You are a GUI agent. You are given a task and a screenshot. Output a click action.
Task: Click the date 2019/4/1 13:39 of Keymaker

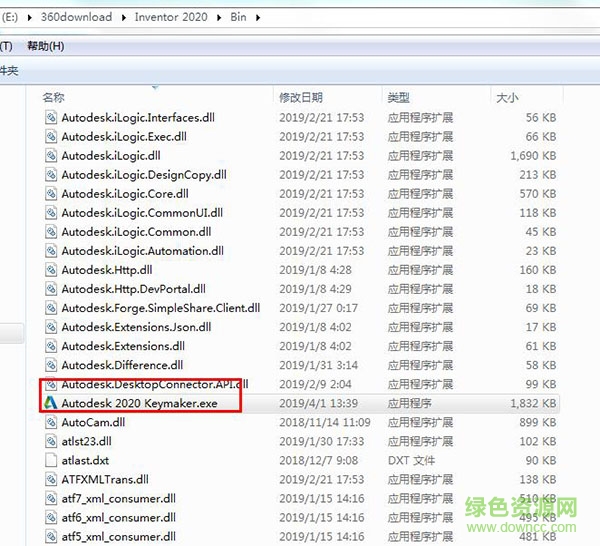pyautogui.click(x=318, y=403)
